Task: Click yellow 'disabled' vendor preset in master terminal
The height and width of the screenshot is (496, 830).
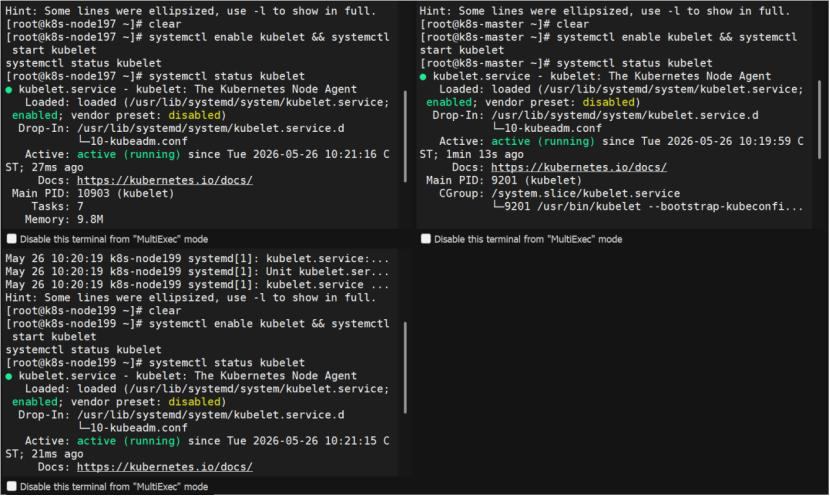Action: coord(608,102)
